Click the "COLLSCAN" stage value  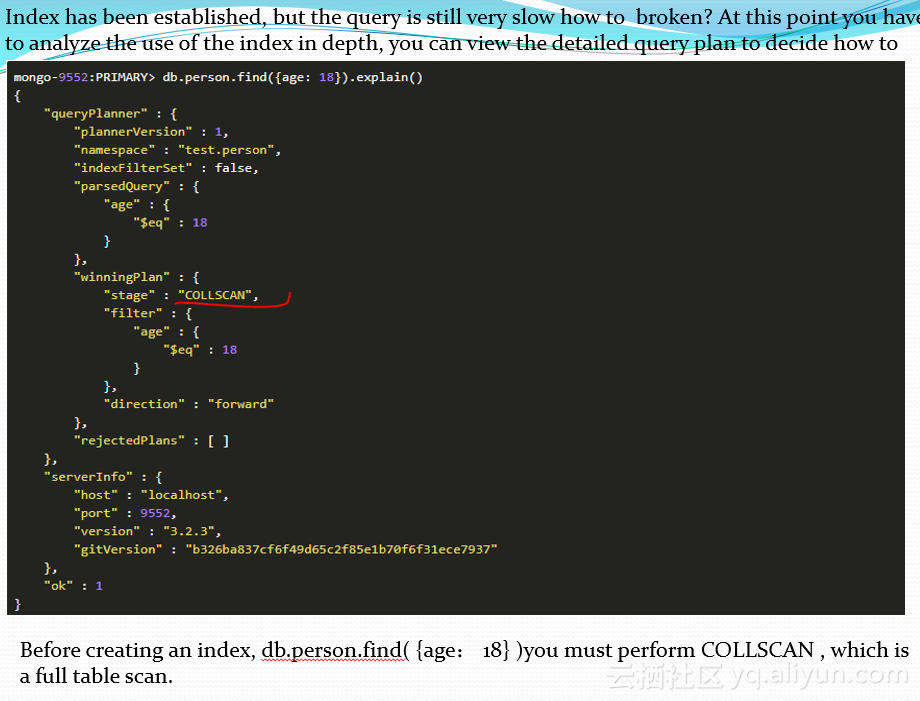point(215,295)
